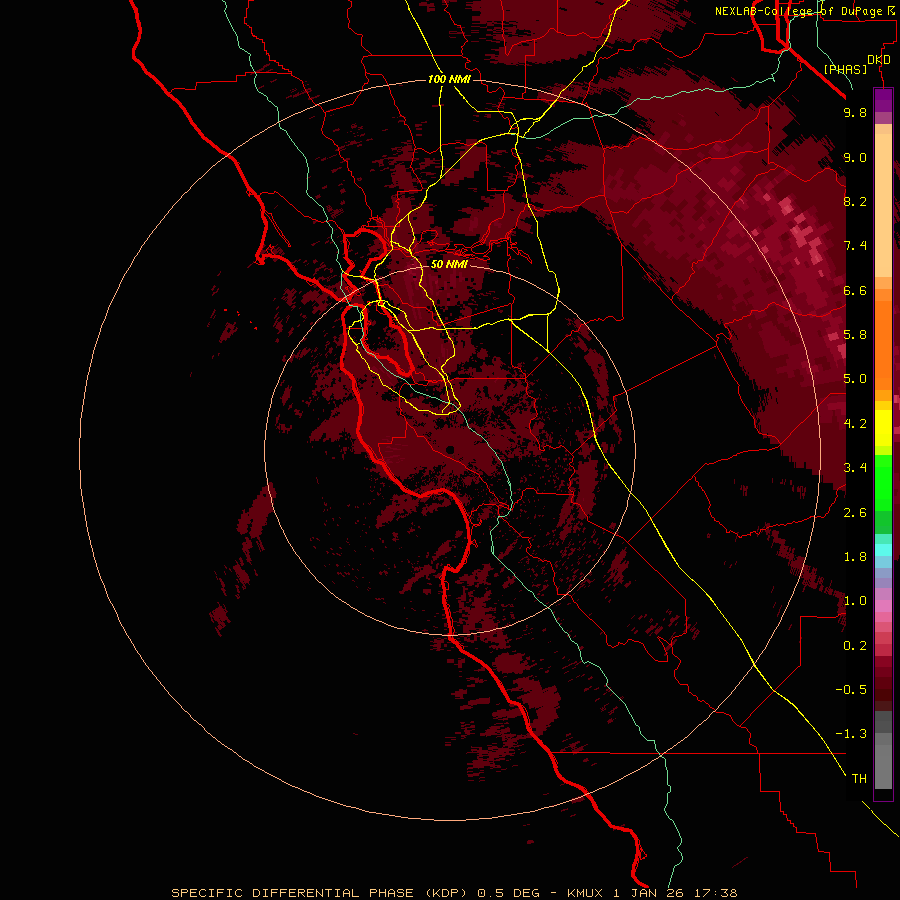Click the [PHAS] legend unit label
This screenshot has height=900, width=900.
click(x=845, y=69)
